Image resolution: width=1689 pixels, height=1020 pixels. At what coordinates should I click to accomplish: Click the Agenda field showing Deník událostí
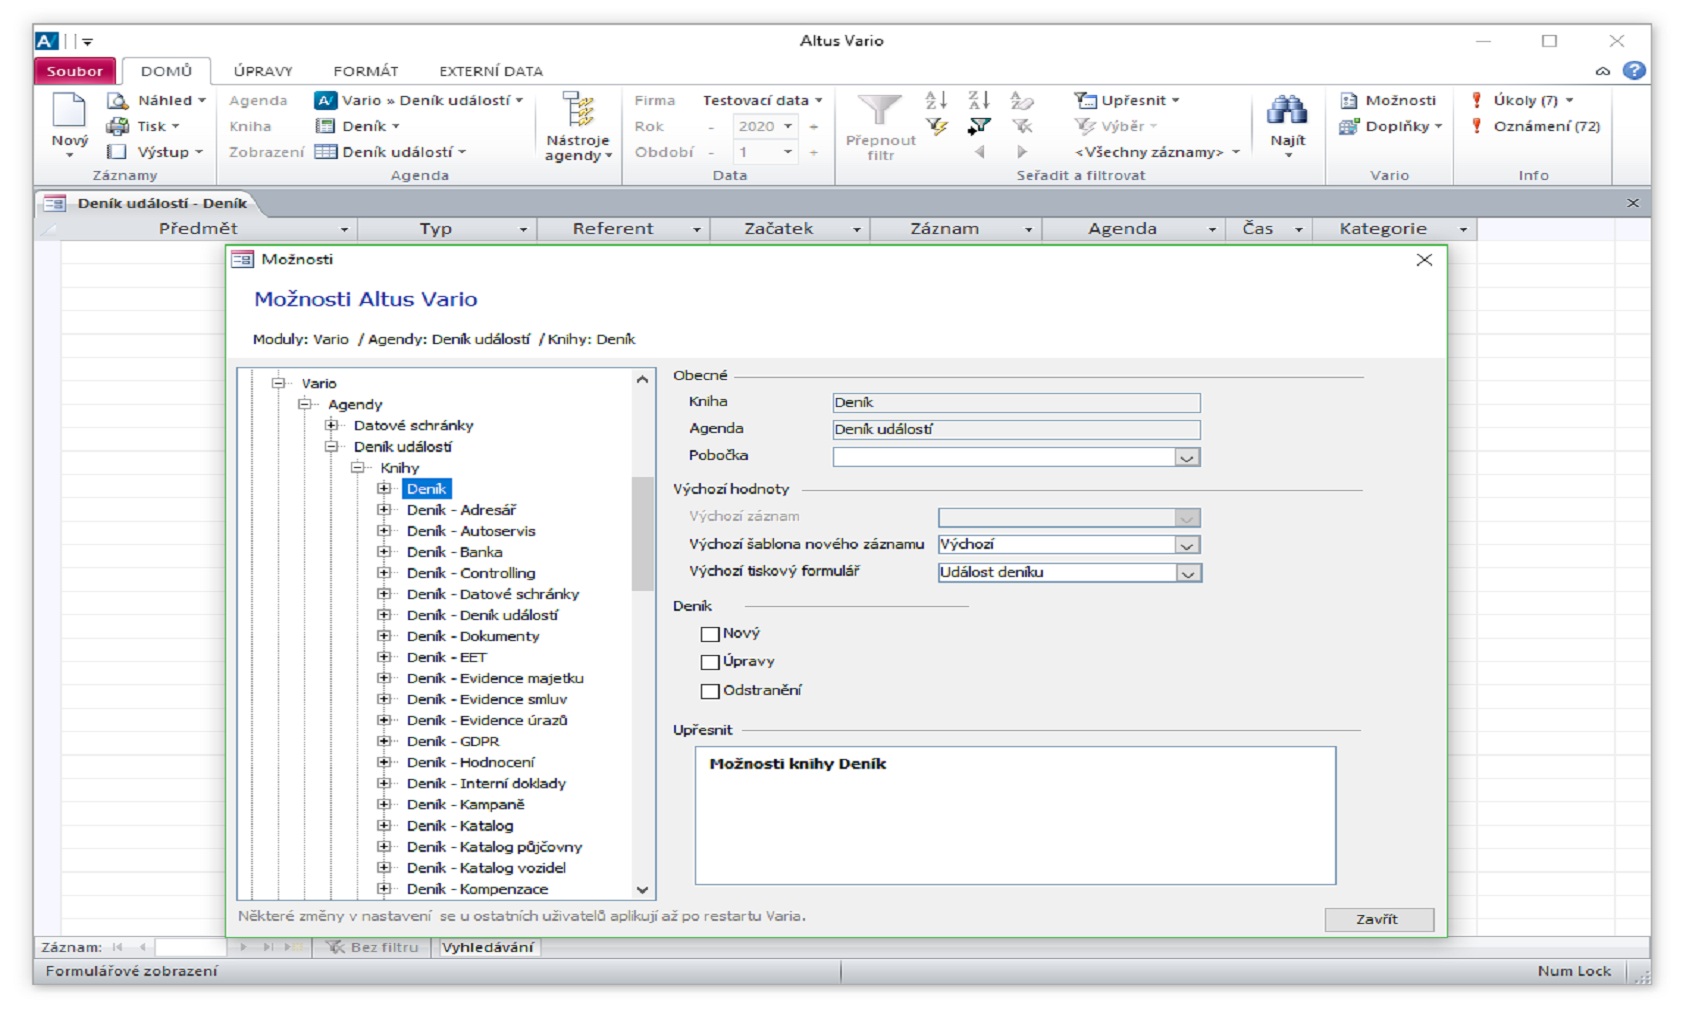[1016, 430]
